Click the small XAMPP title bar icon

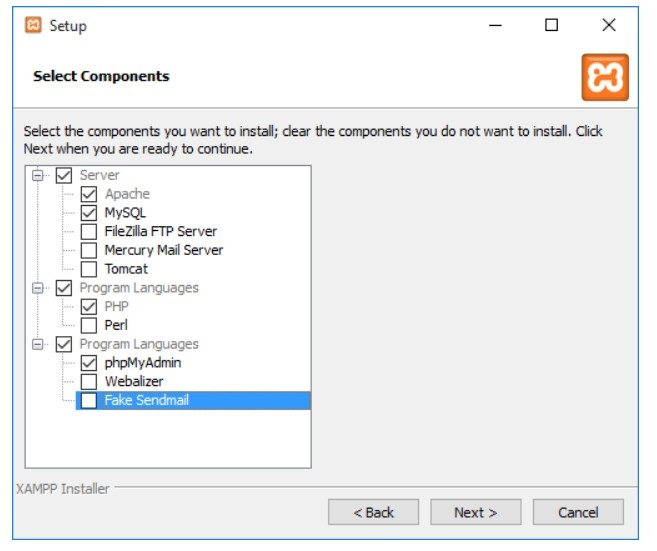[33, 25]
